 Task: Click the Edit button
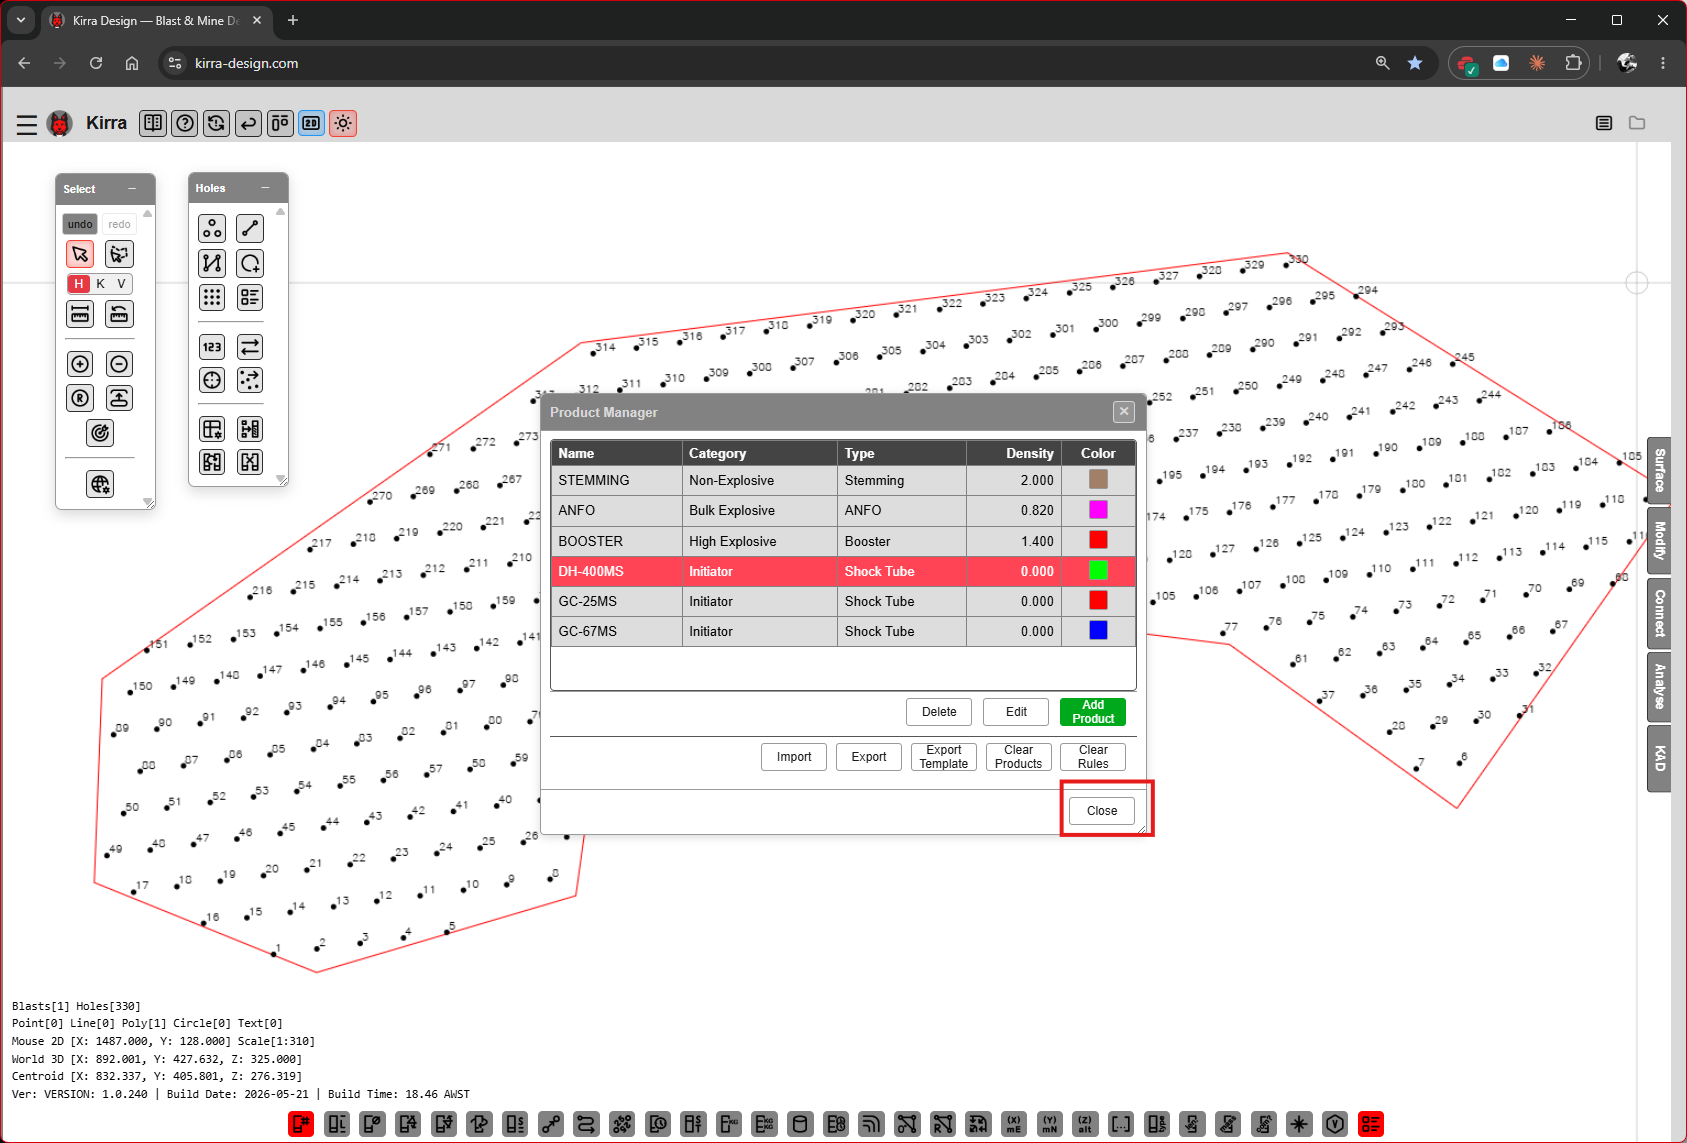click(1016, 712)
